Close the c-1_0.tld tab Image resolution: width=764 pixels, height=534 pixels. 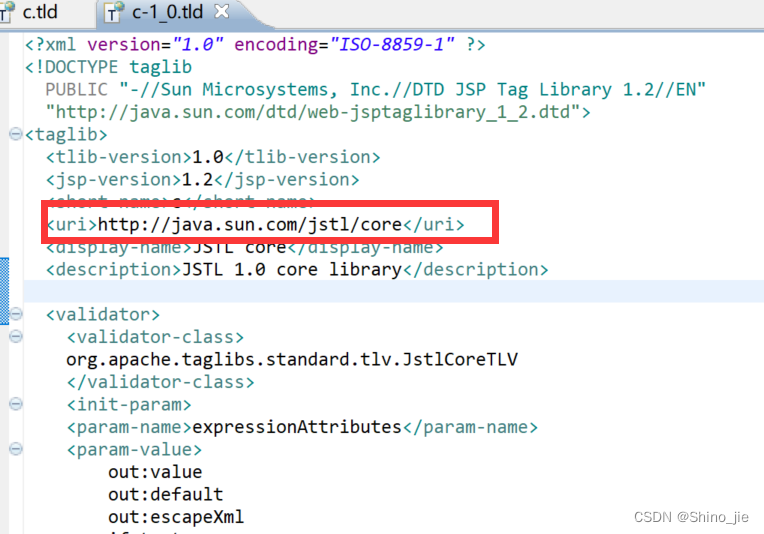pos(222,11)
